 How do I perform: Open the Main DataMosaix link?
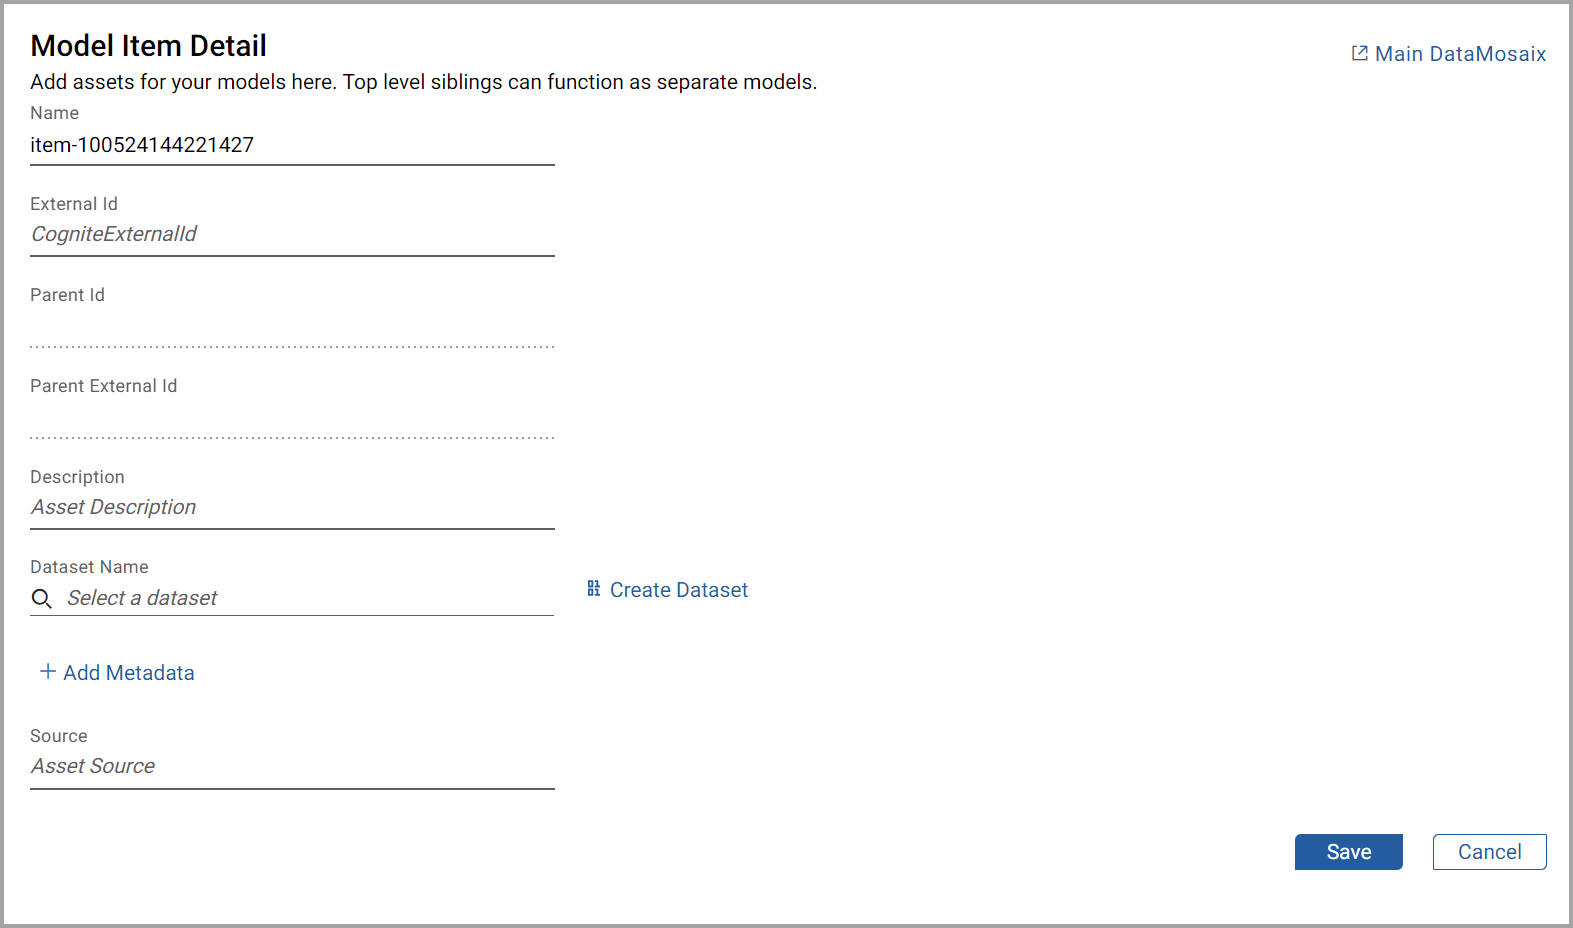point(1460,54)
